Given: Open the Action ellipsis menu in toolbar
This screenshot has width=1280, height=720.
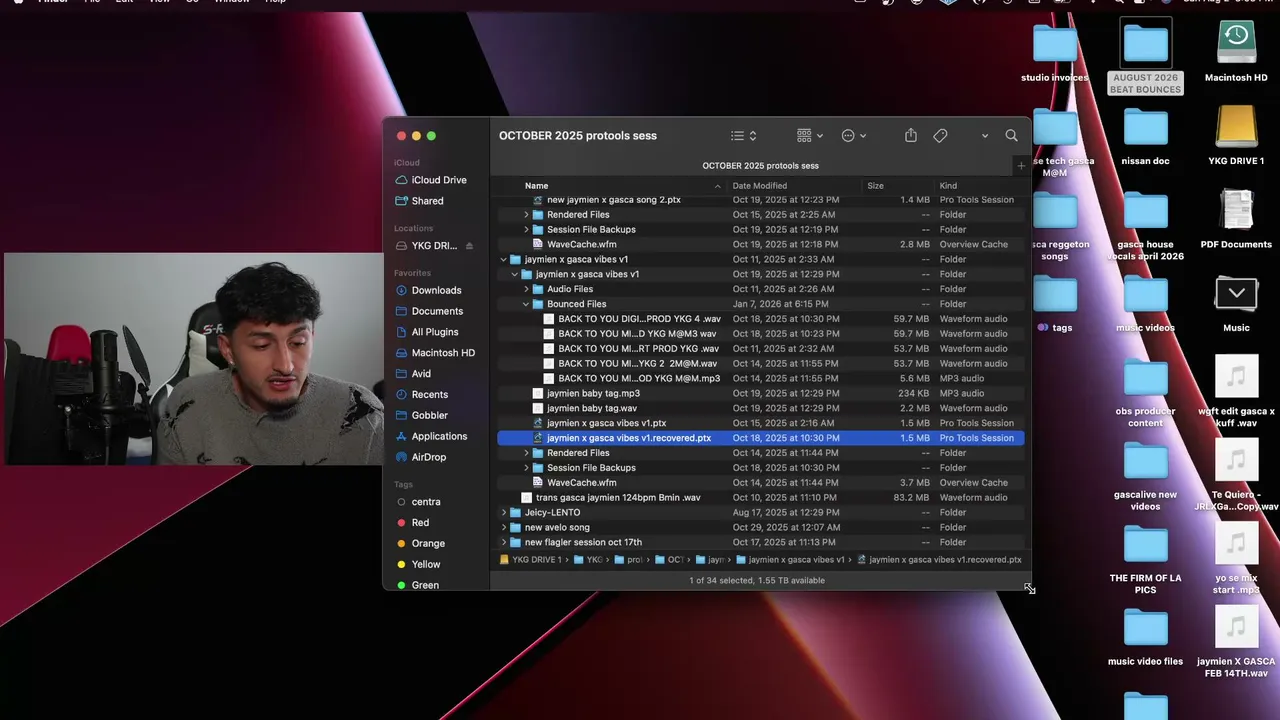Looking at the screenshot, I should [853, 136].
